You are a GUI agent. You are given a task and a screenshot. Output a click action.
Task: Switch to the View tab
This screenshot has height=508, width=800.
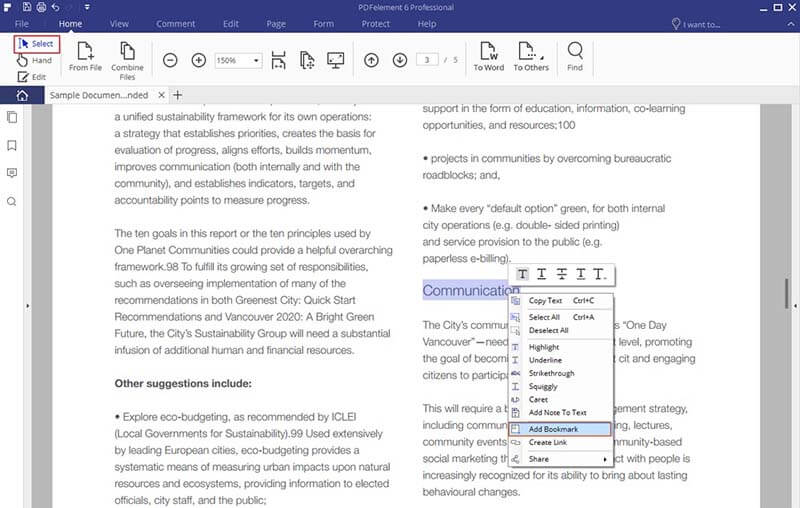[x=119, y=24]
